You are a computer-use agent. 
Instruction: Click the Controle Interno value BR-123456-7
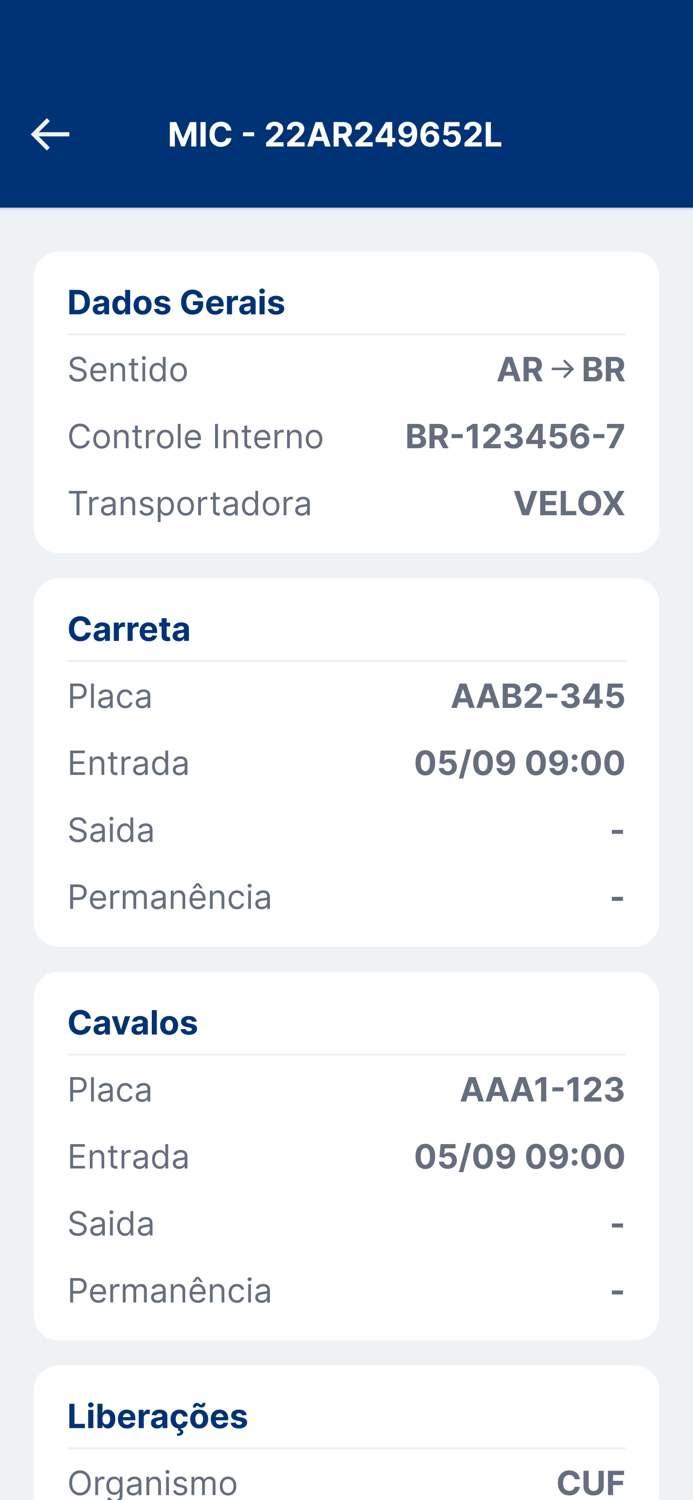click(515, 434)
